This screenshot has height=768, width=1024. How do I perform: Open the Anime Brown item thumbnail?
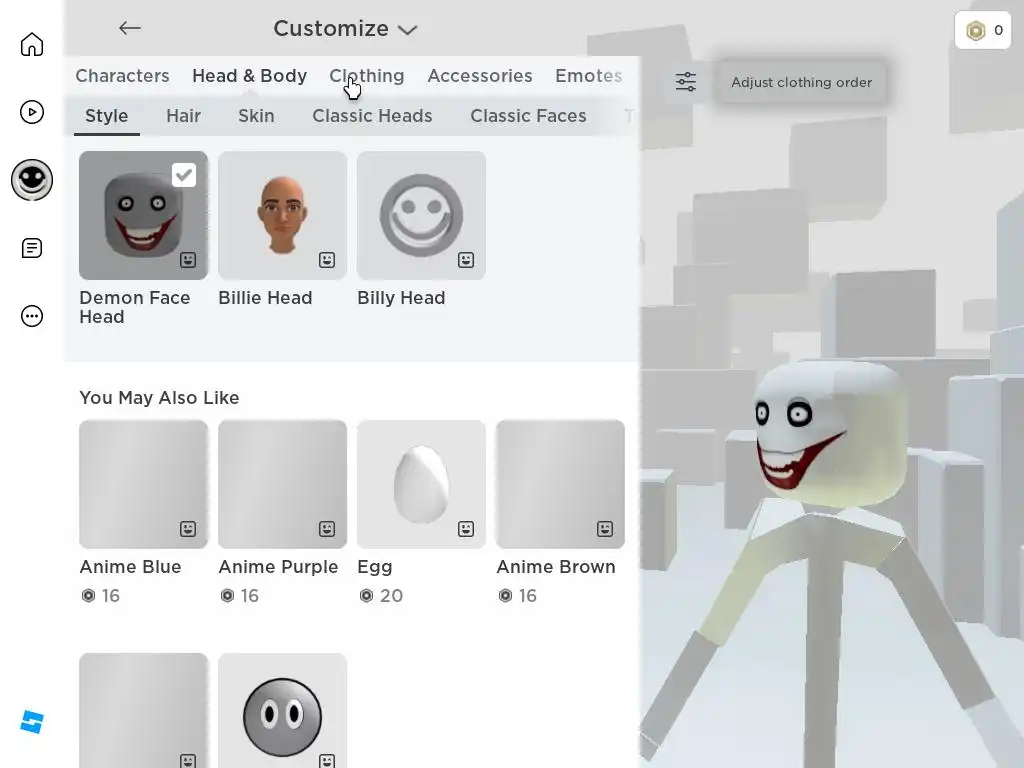point(560,484)
